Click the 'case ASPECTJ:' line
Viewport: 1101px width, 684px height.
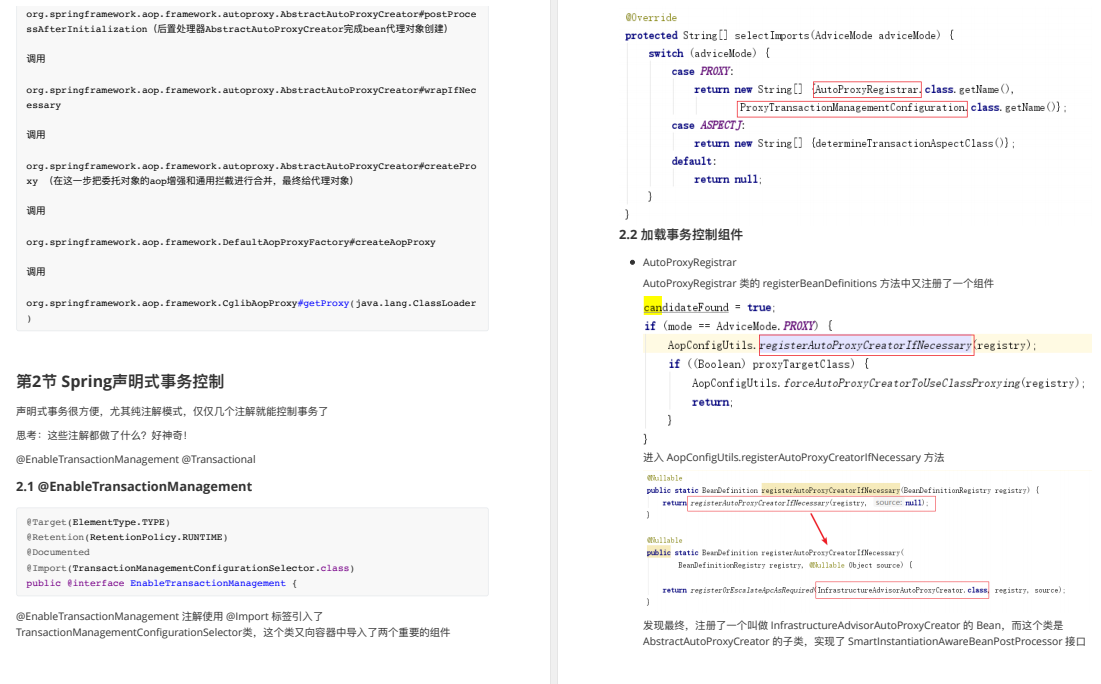point(708,126)
